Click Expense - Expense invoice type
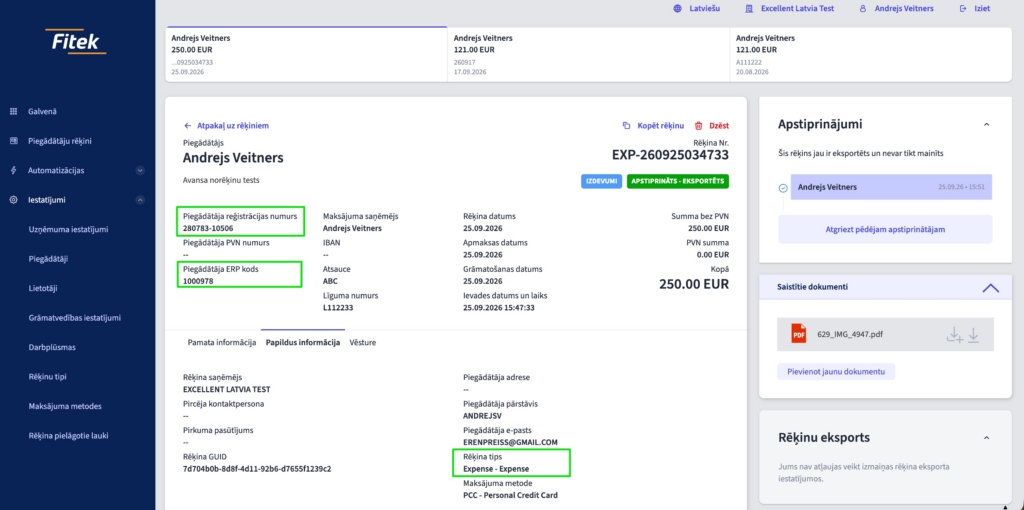 pos(496,469)
